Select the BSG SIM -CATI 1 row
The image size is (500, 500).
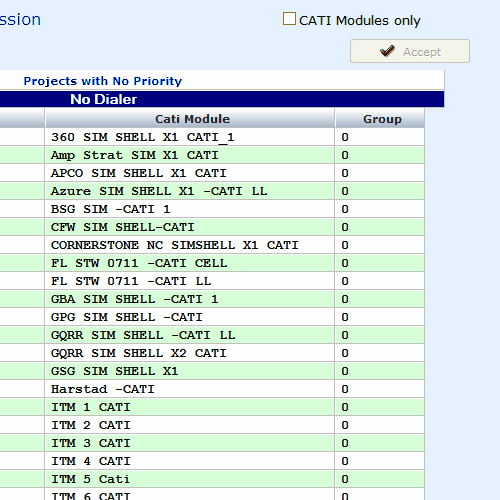[x=212, y=209]
